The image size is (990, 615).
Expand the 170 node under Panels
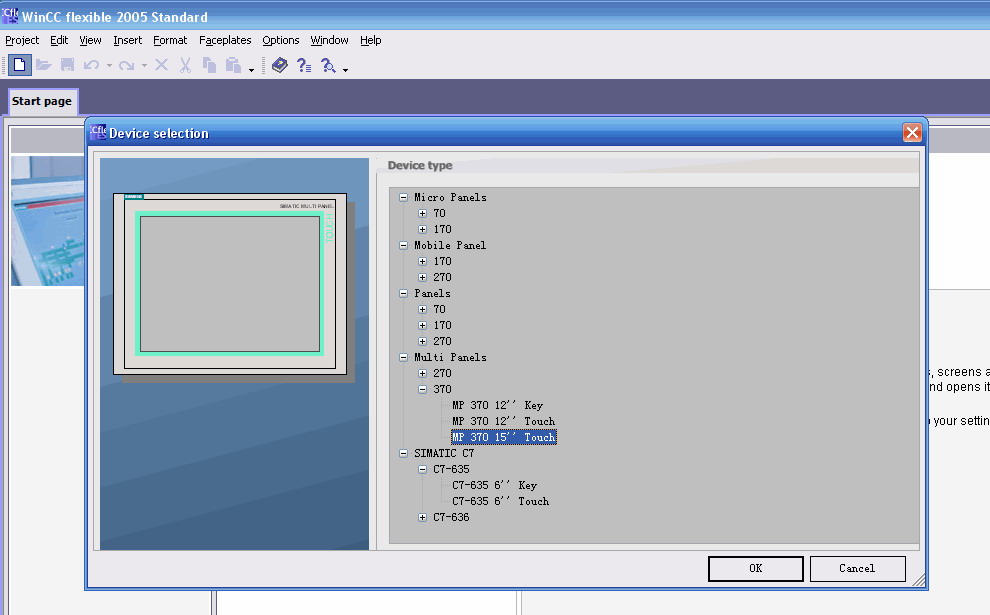coord(422,325)
